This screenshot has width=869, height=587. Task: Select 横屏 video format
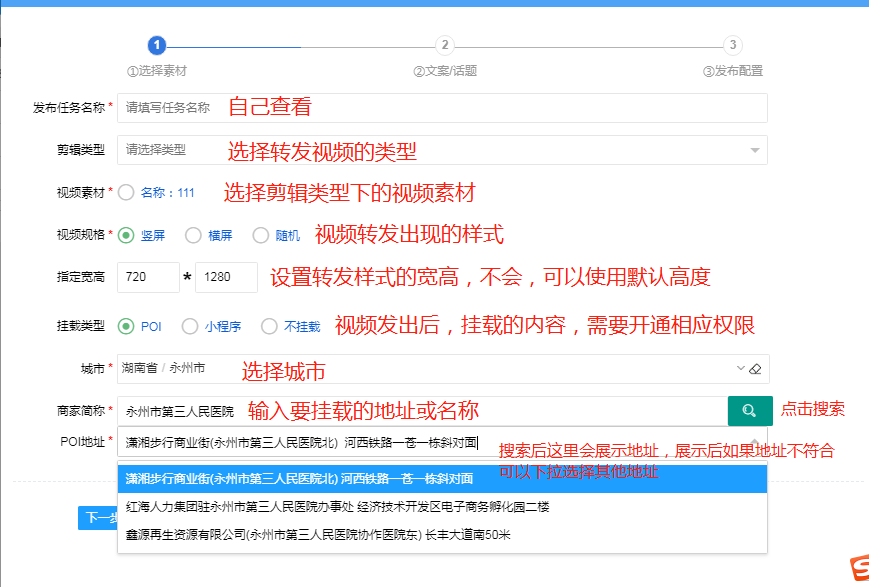pos(193,235)
